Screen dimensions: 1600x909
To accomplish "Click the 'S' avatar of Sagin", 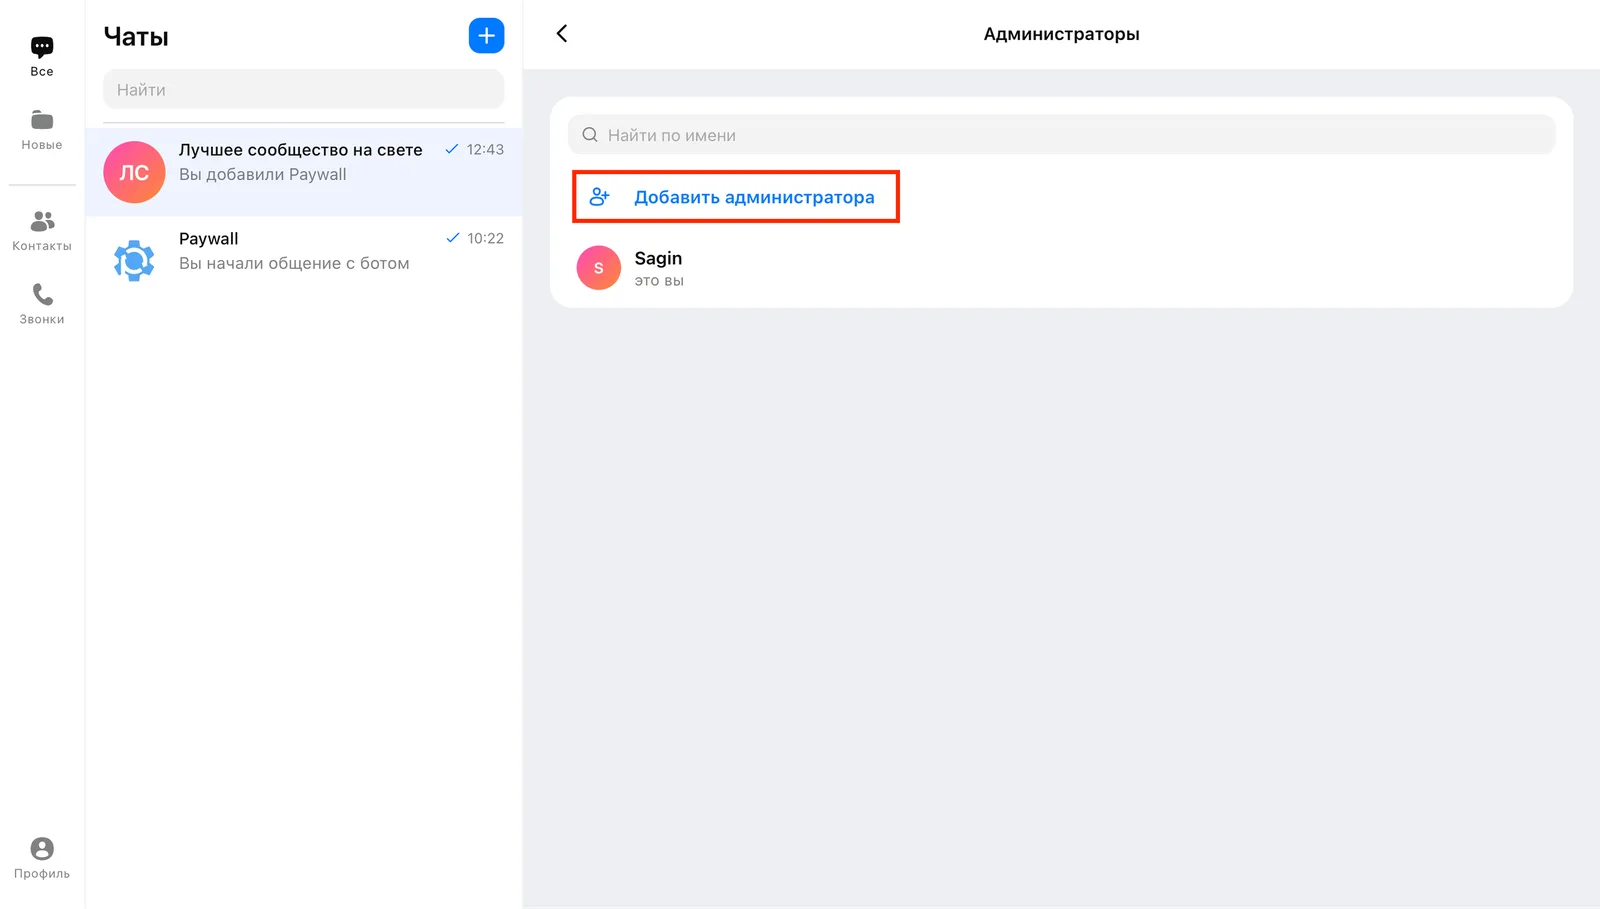I will point(599,268).
